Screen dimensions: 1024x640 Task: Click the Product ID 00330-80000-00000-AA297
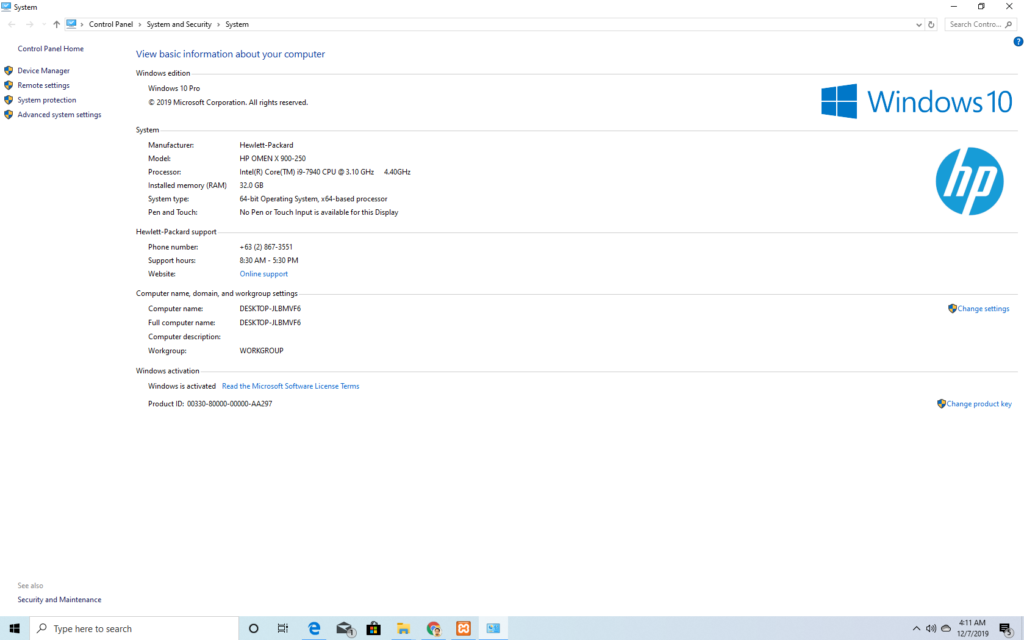click(229, 404)
